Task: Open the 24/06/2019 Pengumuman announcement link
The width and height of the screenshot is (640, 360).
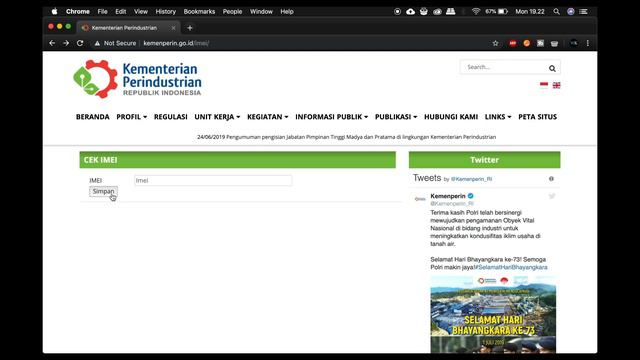Action: tap(347, 137)
